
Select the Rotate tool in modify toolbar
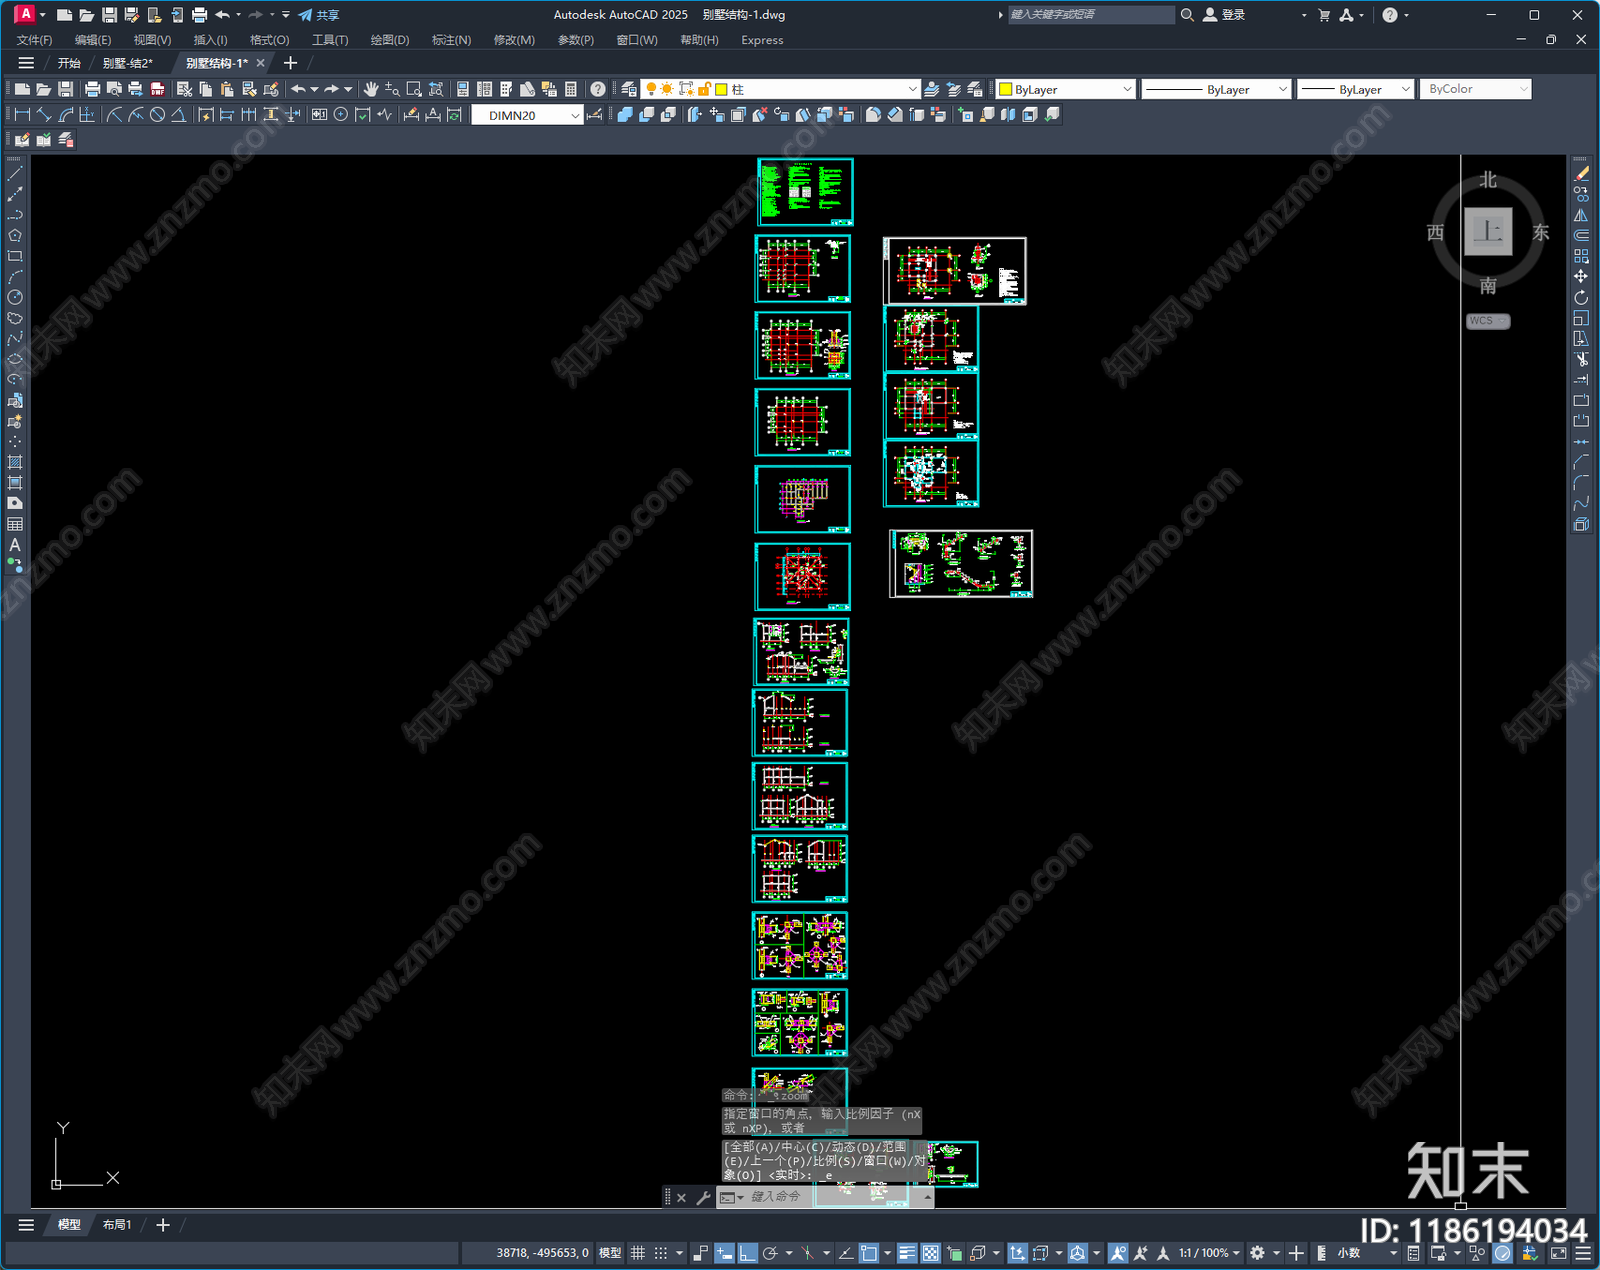pyautogui.click(x=1581, y=297)
